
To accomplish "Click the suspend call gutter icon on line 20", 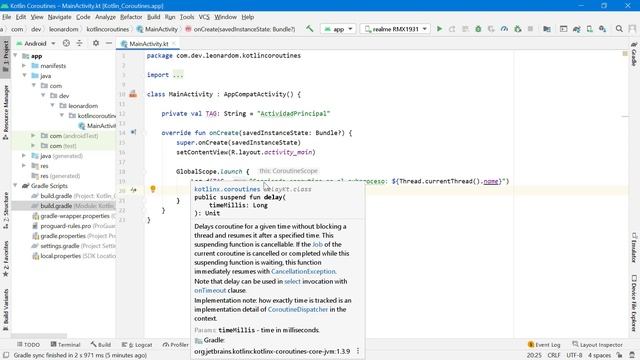I will click(x=133, y=190).
